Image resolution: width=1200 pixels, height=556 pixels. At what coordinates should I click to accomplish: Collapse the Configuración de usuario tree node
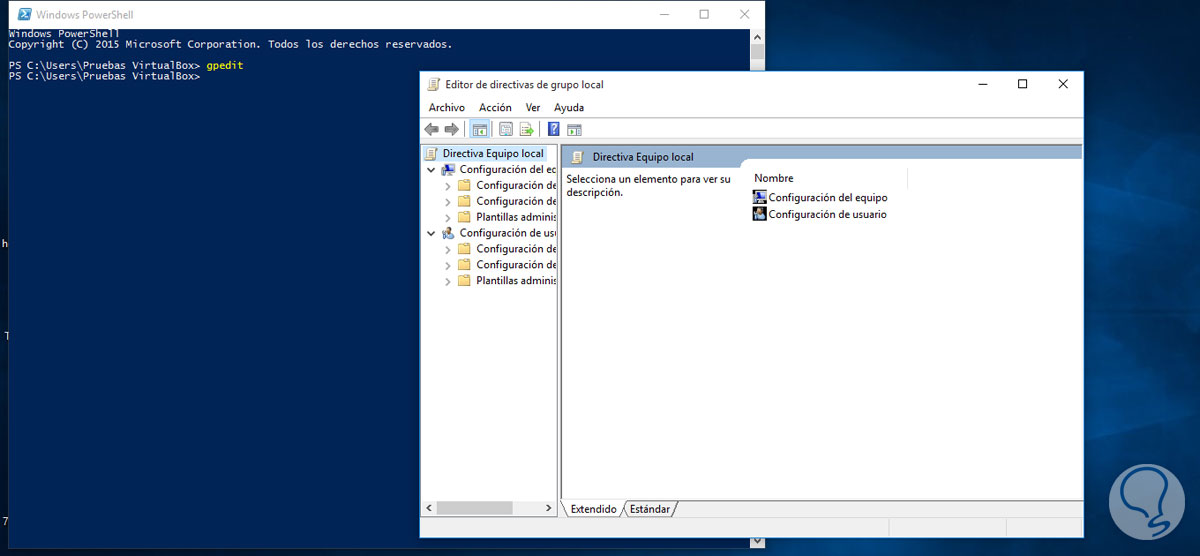click(x=431, y=233)
